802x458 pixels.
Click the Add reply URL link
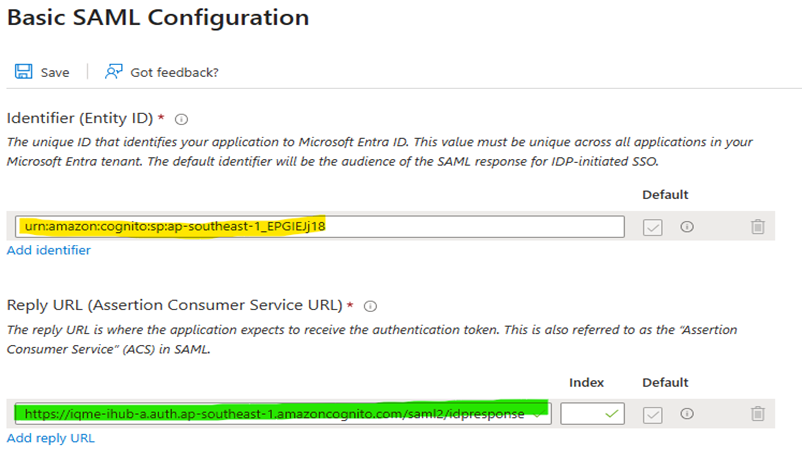(51, 438)
